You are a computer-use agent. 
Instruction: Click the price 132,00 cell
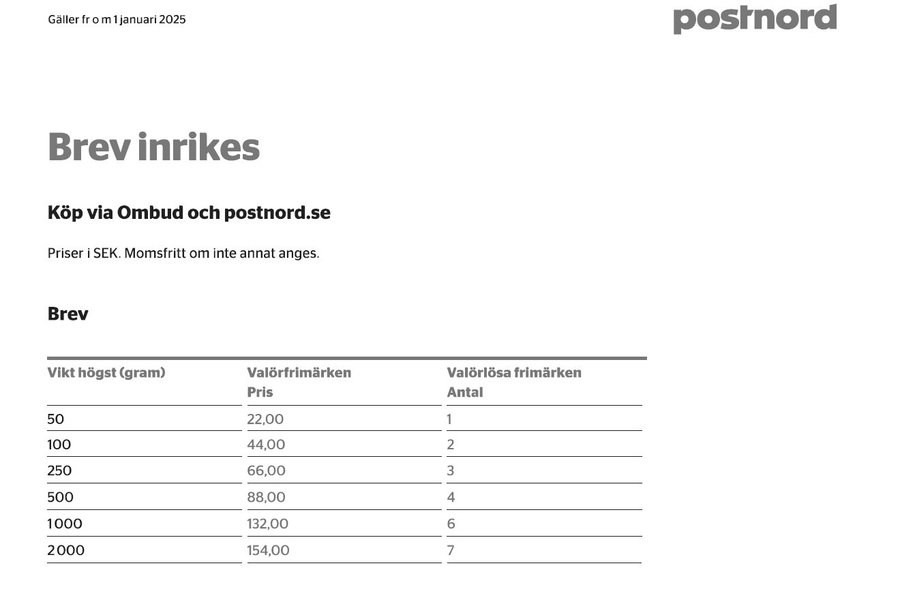268,524
